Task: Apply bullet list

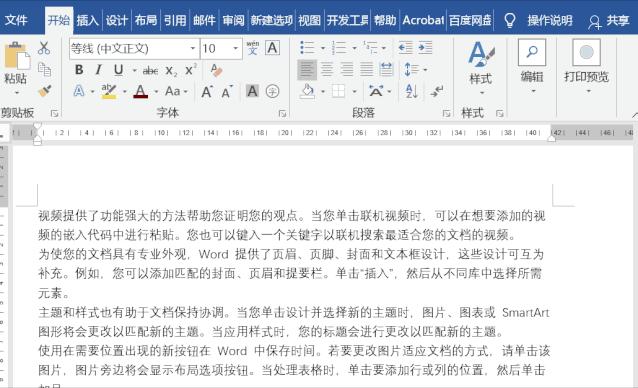Action: pyautogui.click(x=307, y=48)
